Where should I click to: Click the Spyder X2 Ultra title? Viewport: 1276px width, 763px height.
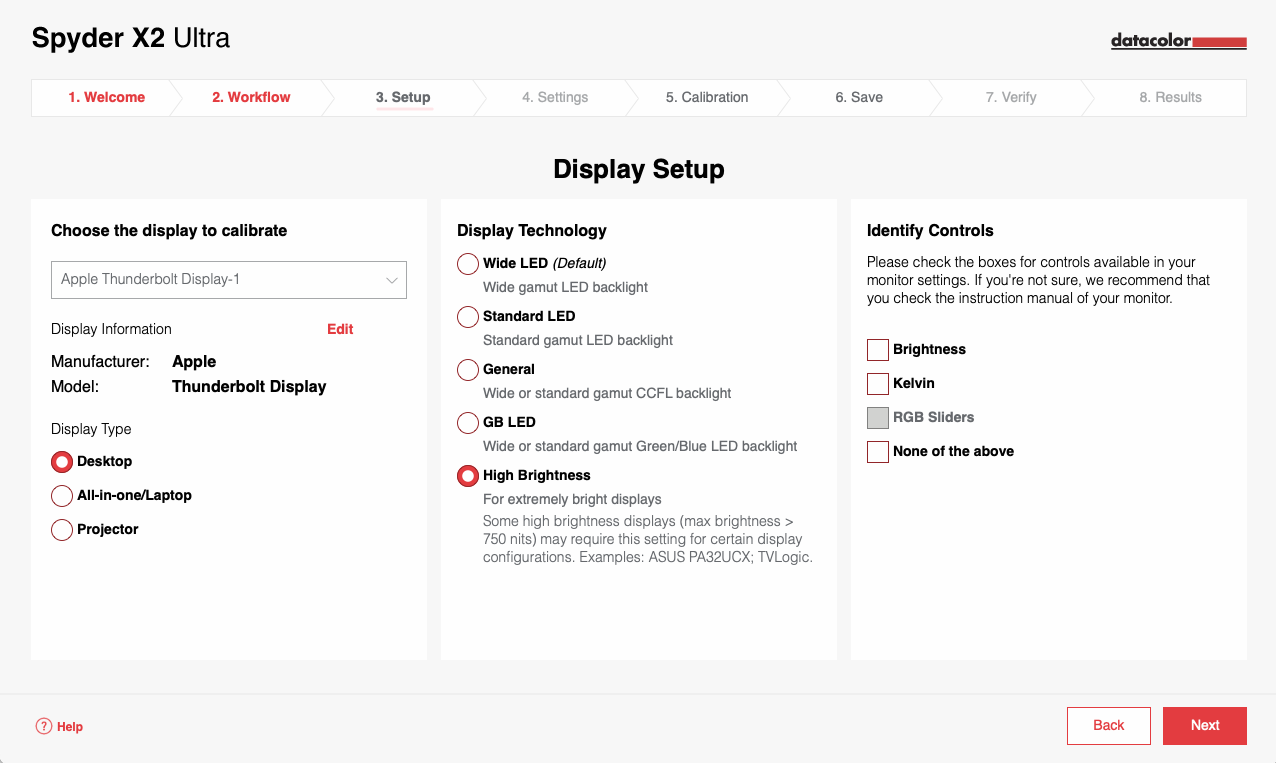(x=131, y=39)
